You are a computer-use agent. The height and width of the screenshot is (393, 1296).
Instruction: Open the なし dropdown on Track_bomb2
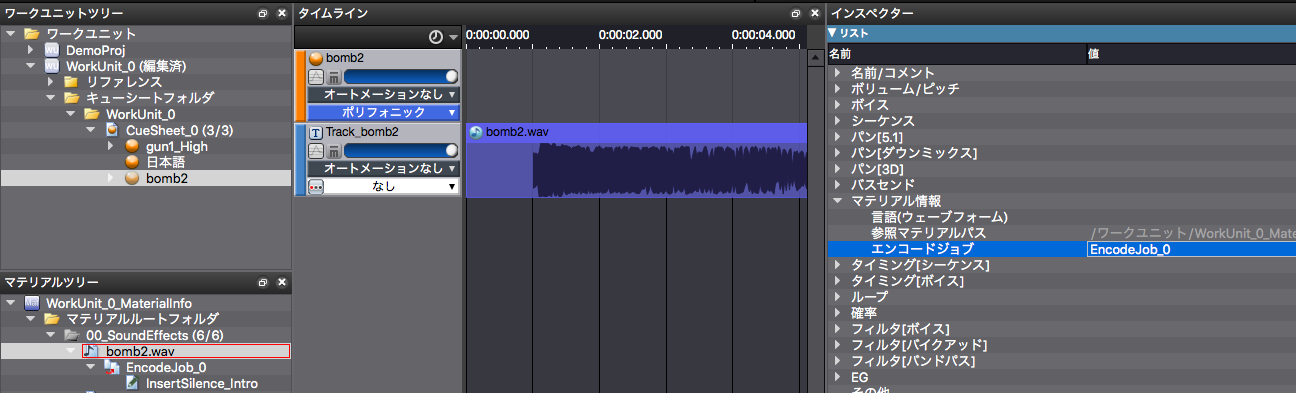(392, 186)
